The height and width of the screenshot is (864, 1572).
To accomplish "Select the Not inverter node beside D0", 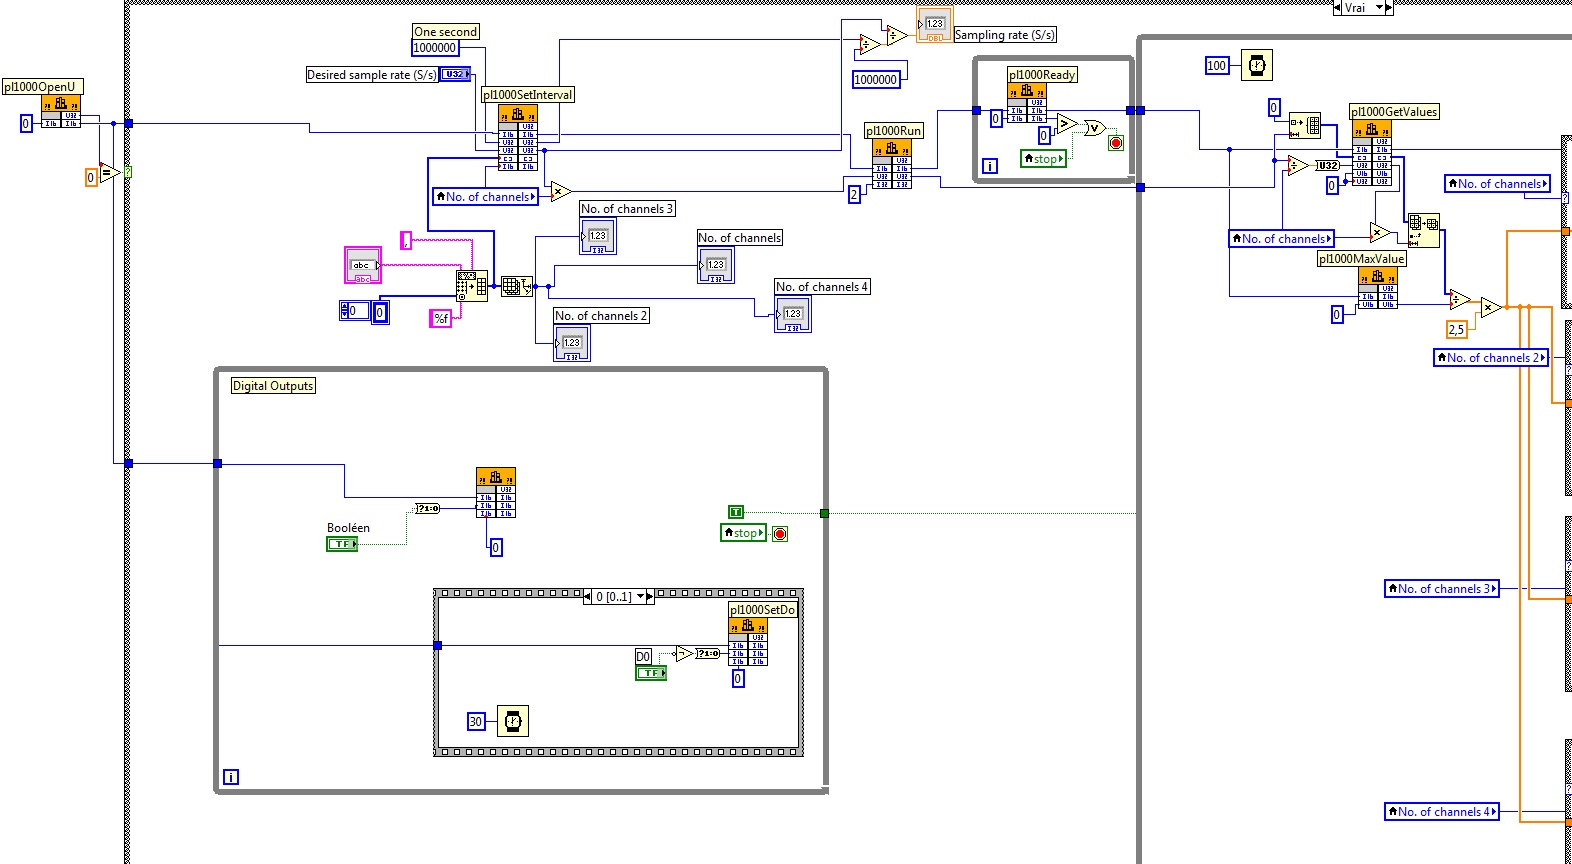I will (684, 653).
